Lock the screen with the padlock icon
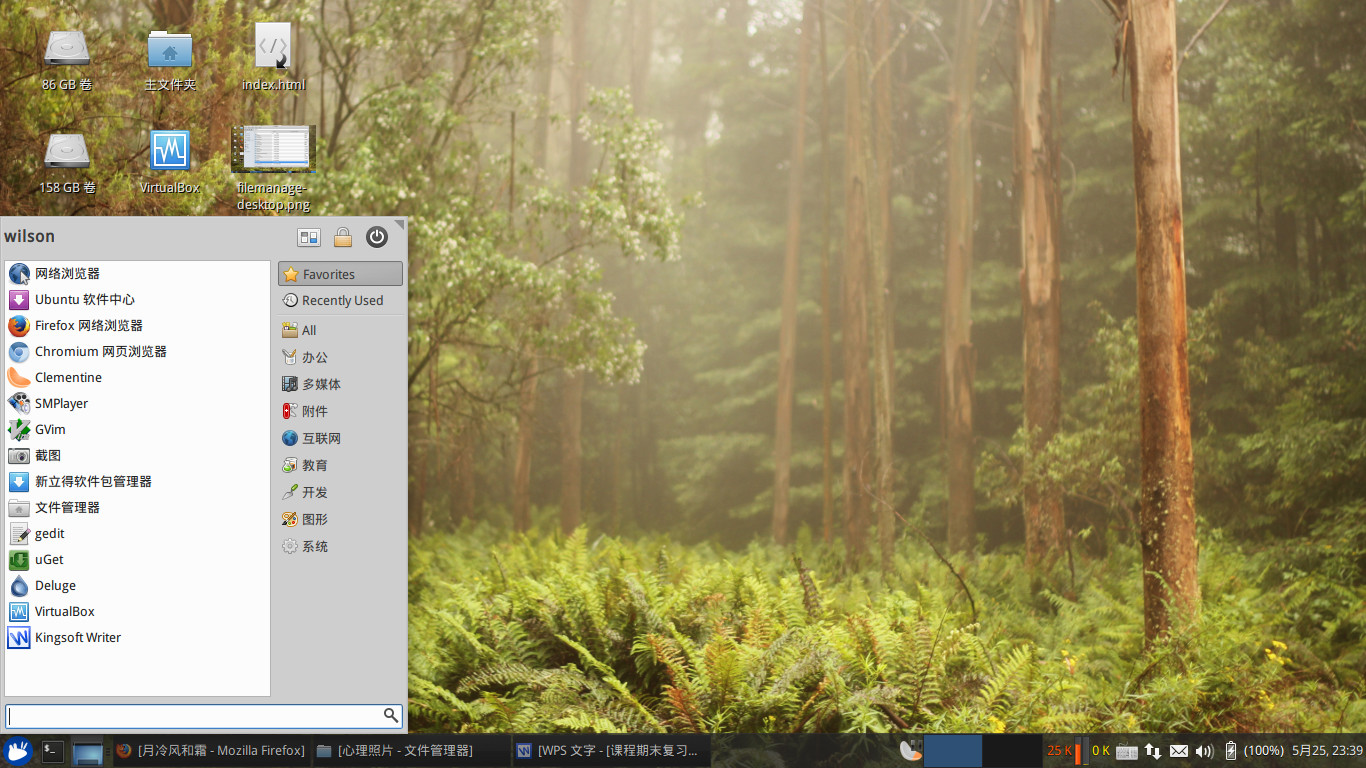Viewport: 1366px width, 768px height. (x=343, y=237)
